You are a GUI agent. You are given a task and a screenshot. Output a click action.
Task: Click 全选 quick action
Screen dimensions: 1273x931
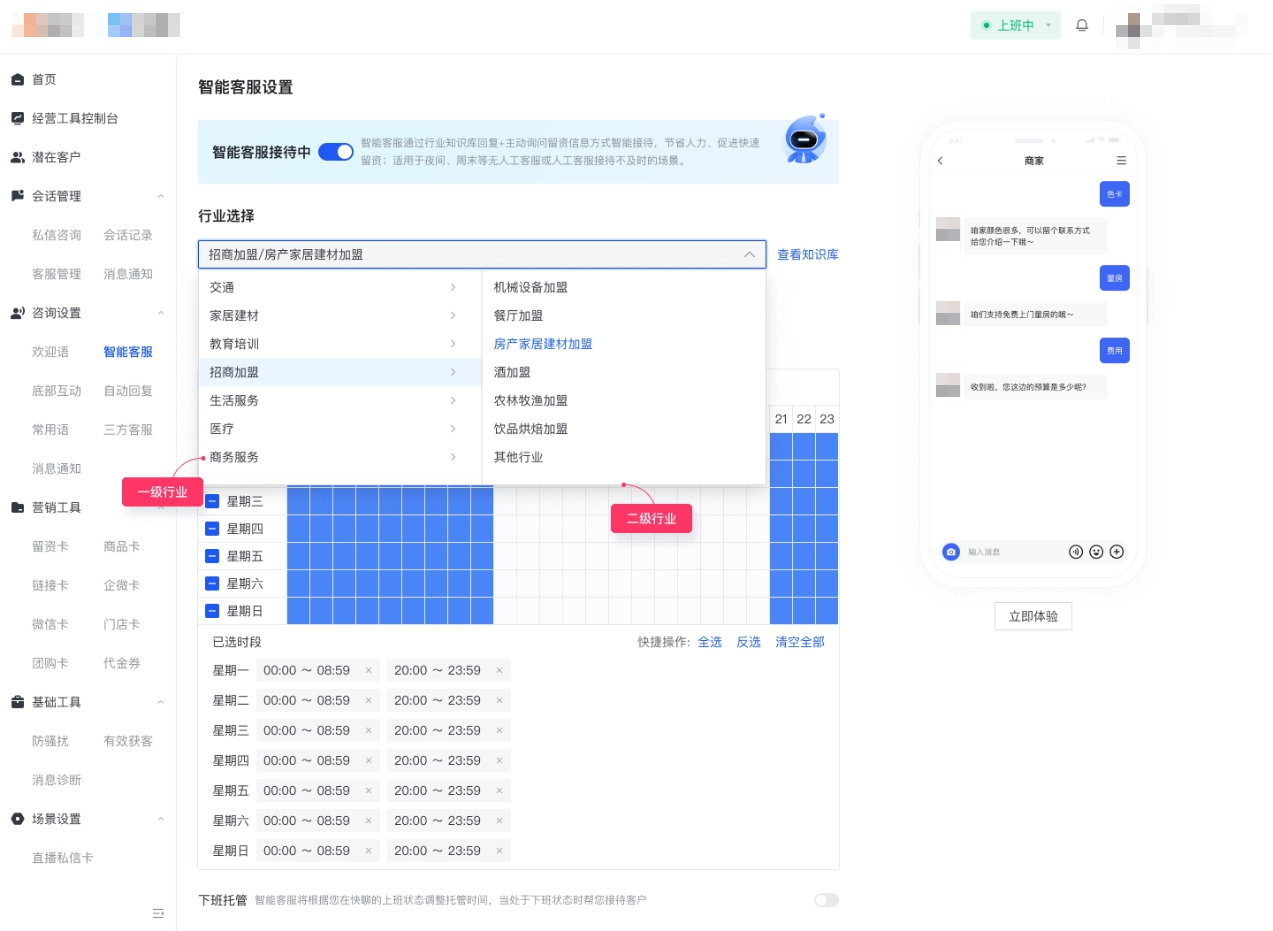click(x=710, y=642)
